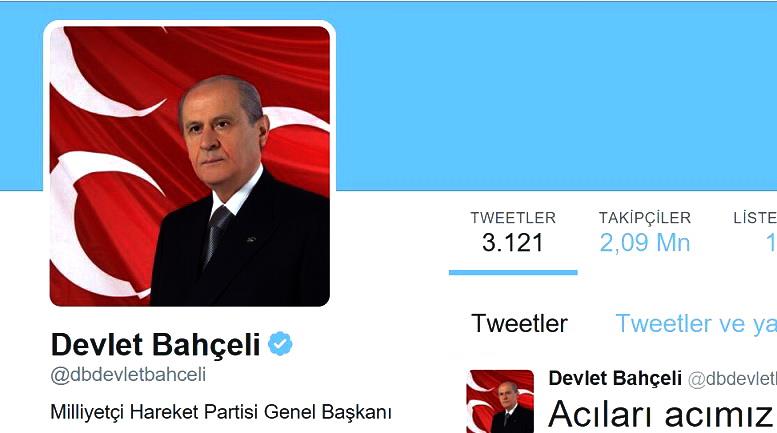Click the small avatar beside the tweet
This screenshot has width=777, height=433.
coord(500,401)
